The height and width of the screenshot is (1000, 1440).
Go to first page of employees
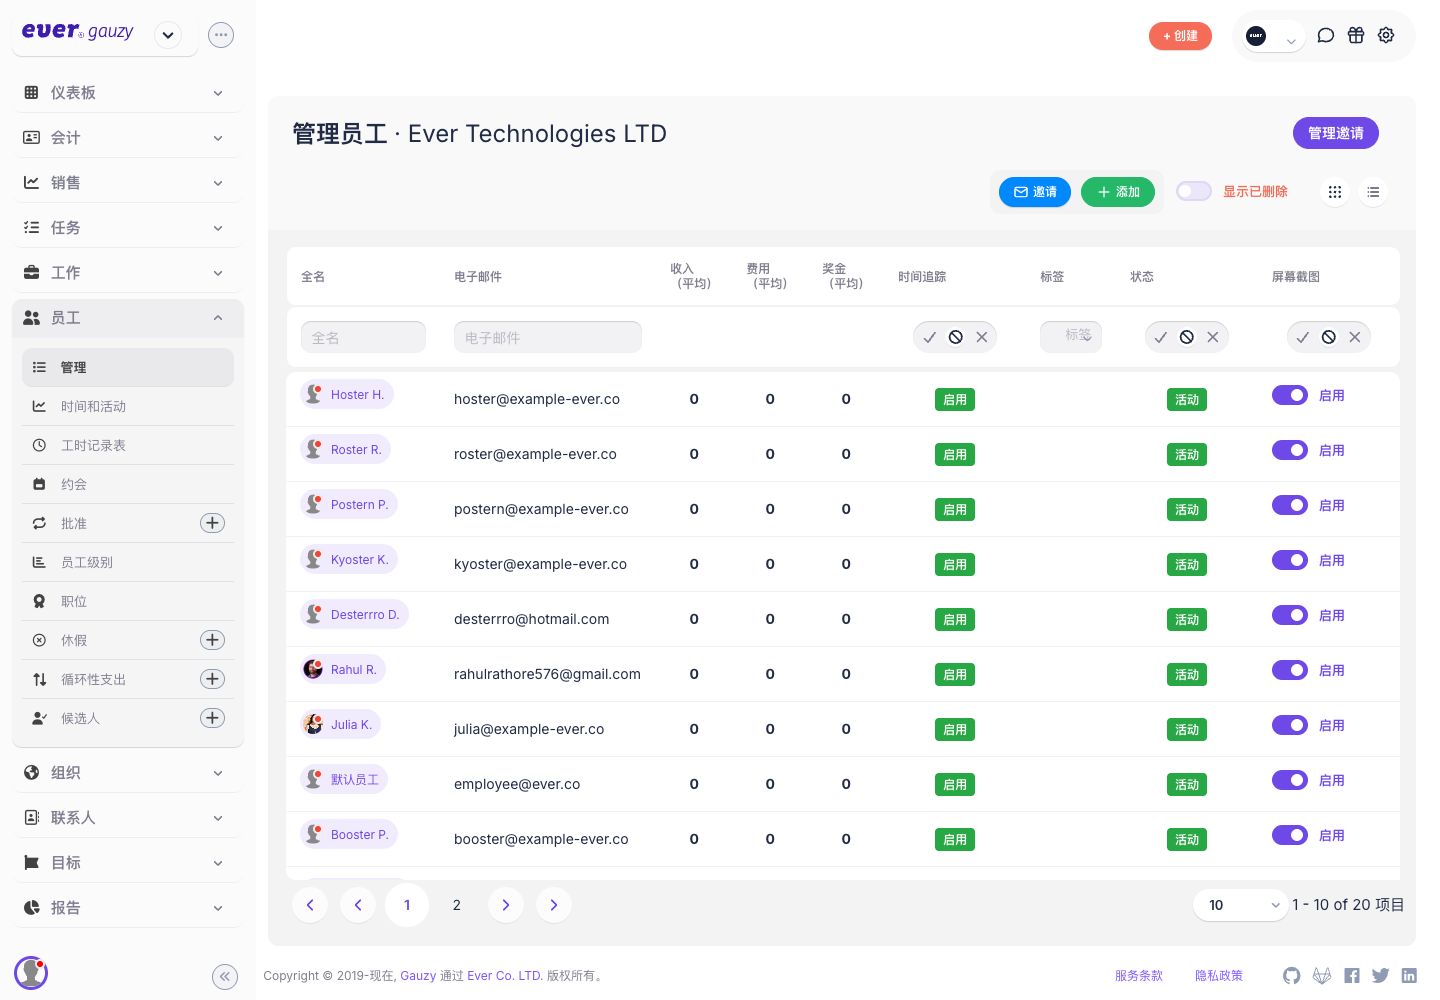click(310, 905)
